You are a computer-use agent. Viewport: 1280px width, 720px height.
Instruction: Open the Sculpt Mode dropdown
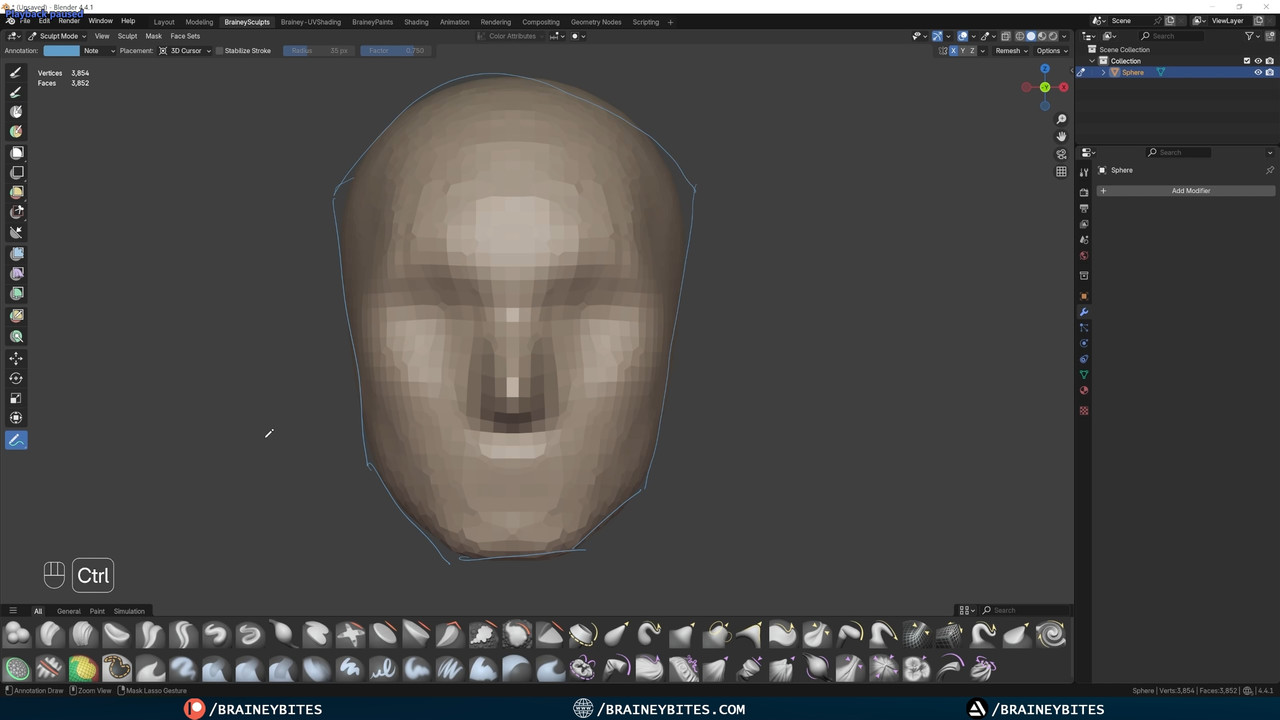(x=58, y=36)
